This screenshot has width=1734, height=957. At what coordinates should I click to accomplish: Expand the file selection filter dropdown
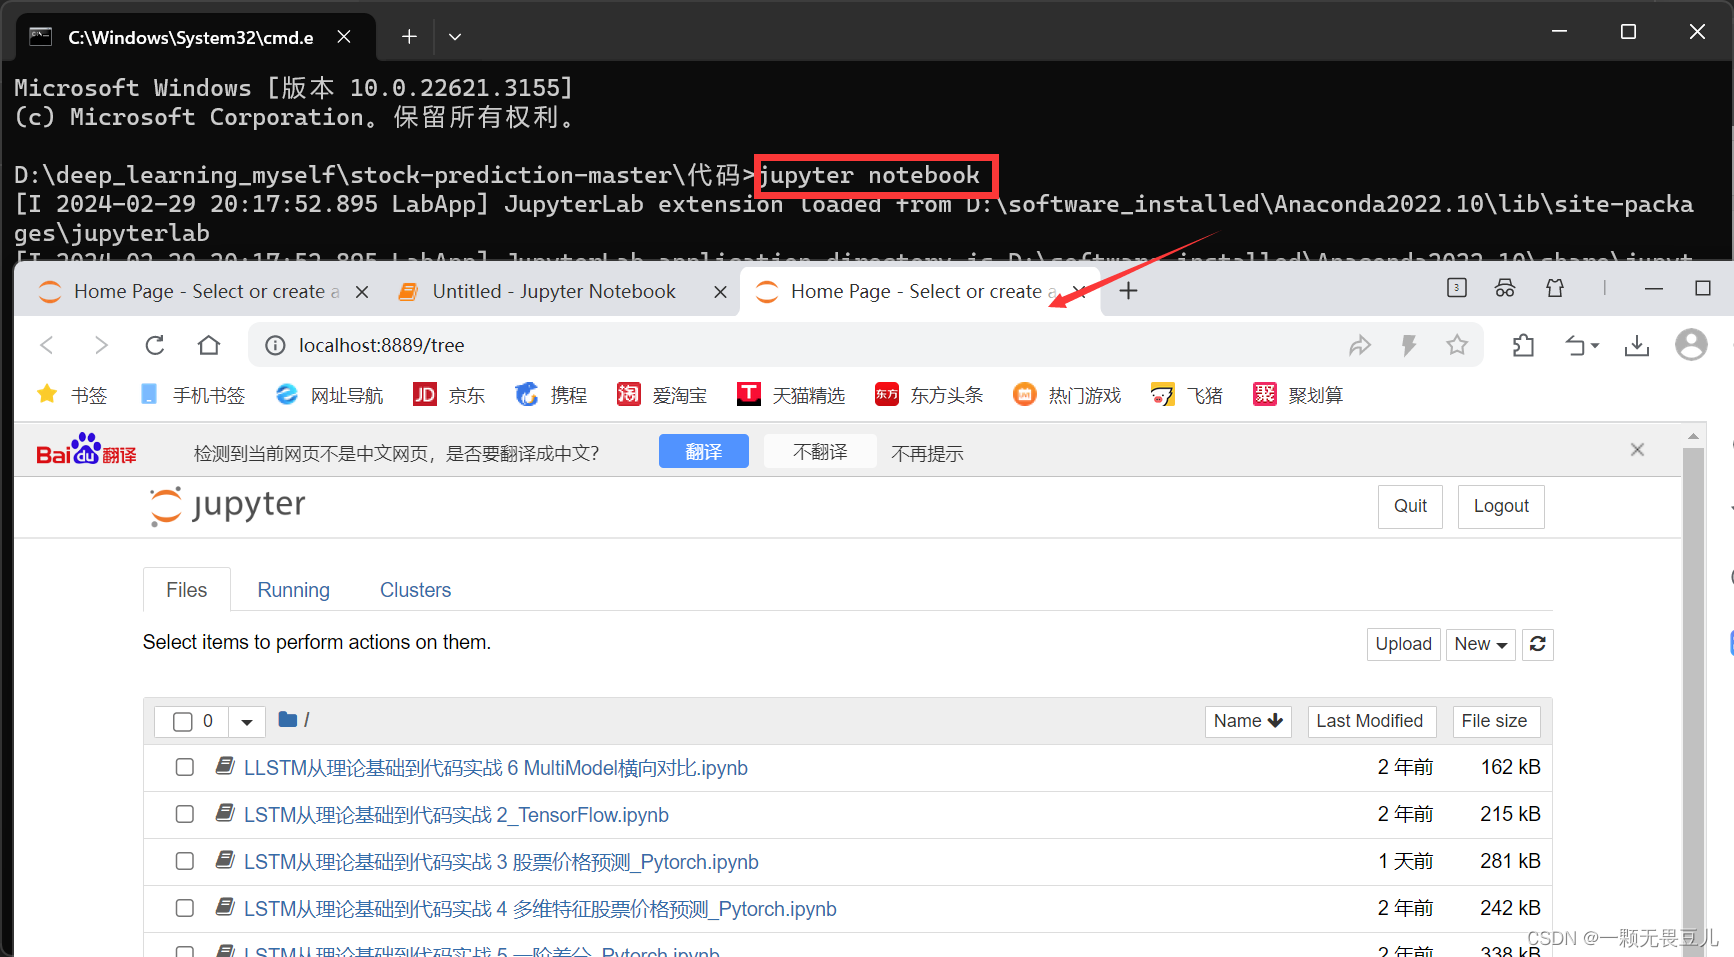click(x=246, y=721)
